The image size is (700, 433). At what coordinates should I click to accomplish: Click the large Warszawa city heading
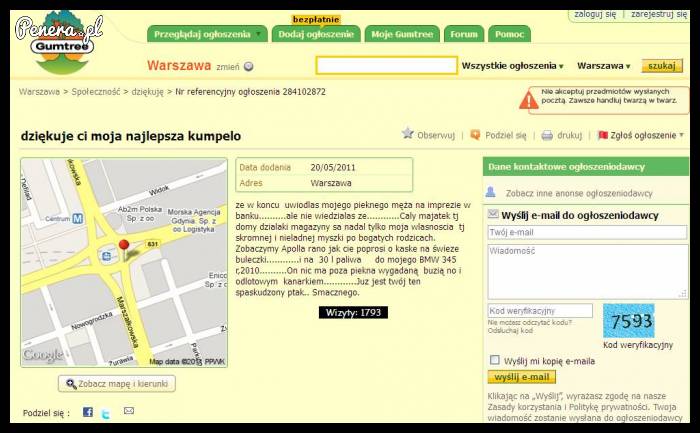point(179,66)
